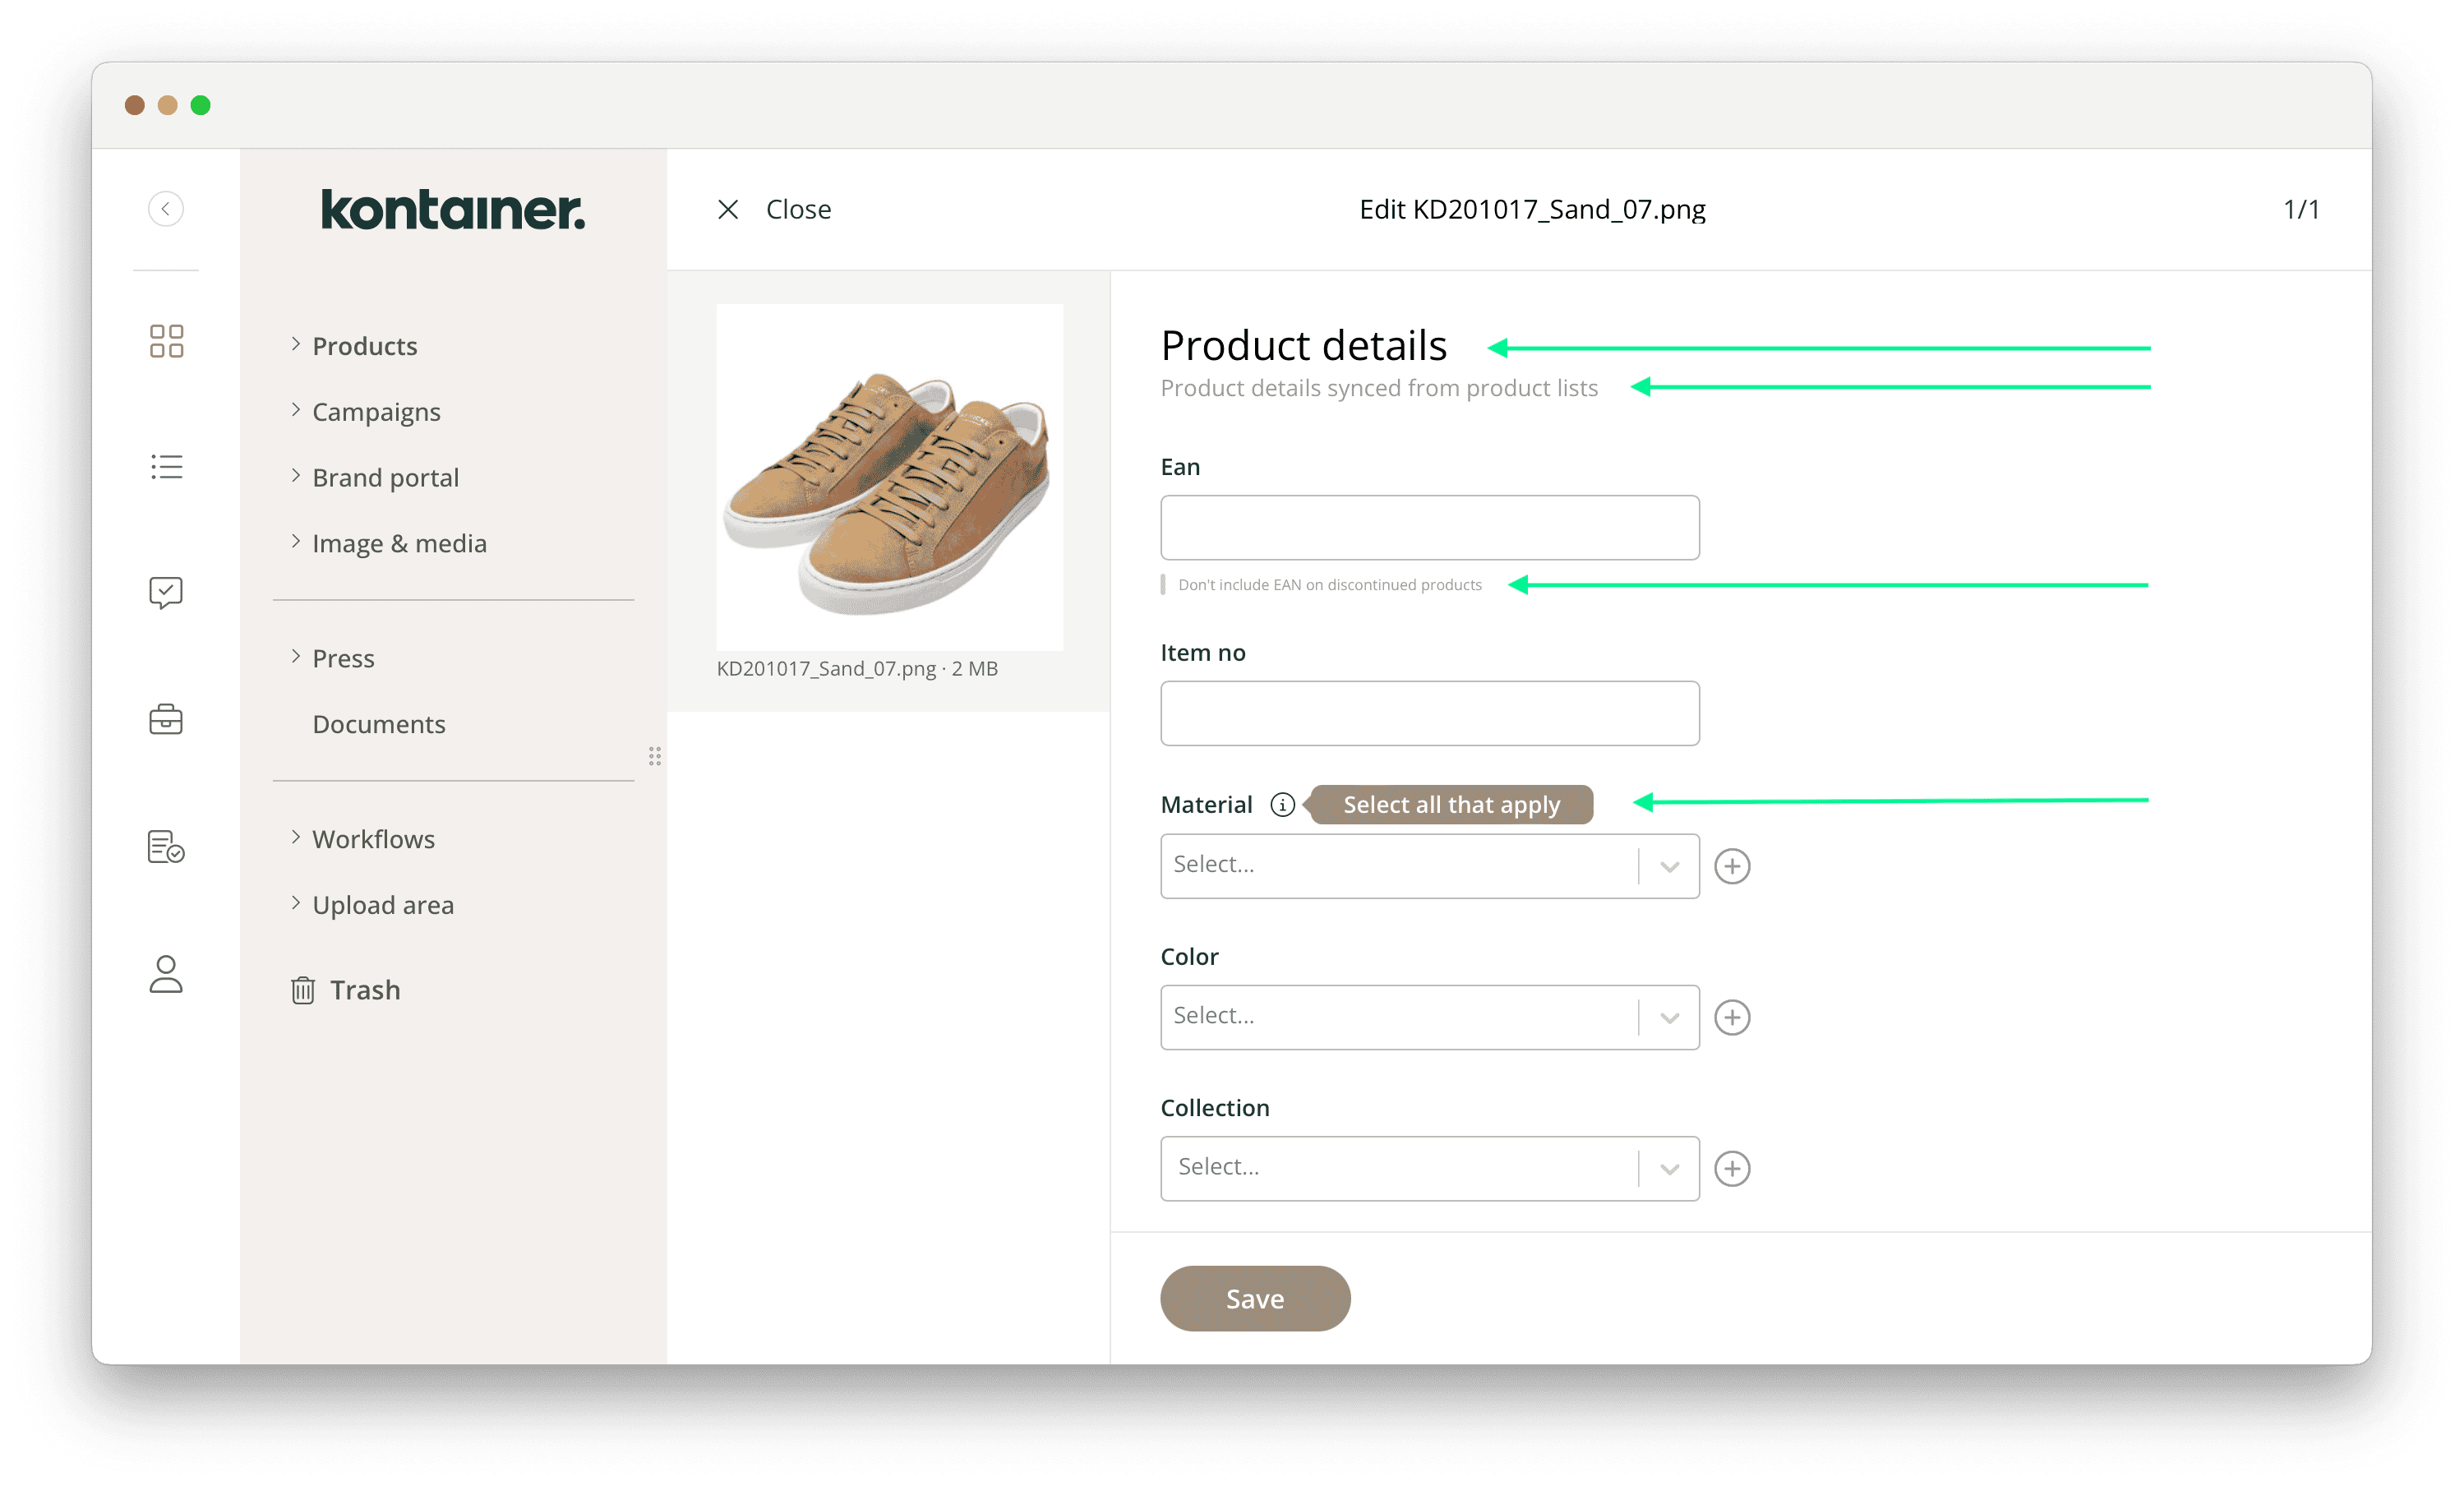Viewport: 2464px width, 1486px height.
Task: Open the Documents section
Action: [378, 724]
